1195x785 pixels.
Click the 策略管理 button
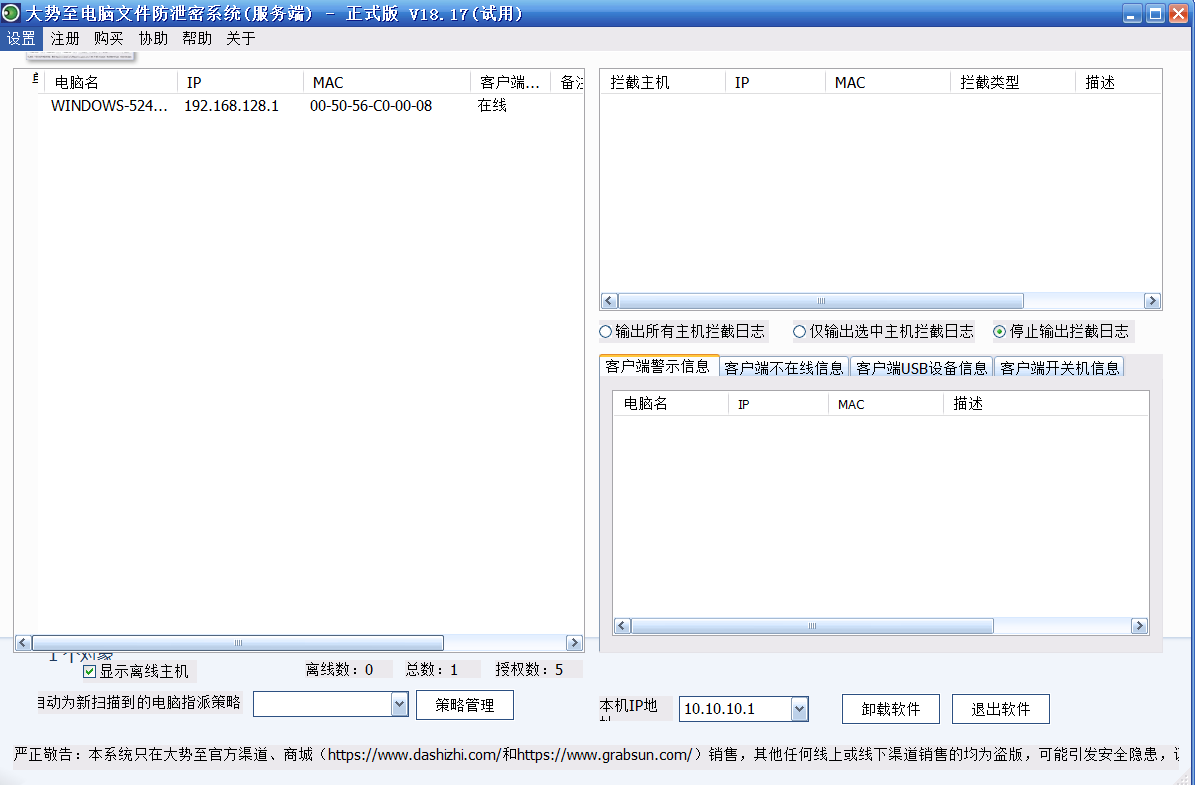pyautogui.click(x=465, y=705)
